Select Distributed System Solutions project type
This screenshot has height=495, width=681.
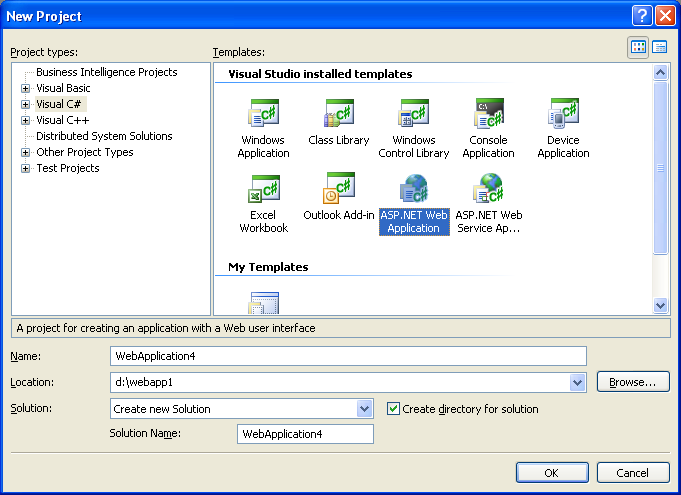(104, 136)
